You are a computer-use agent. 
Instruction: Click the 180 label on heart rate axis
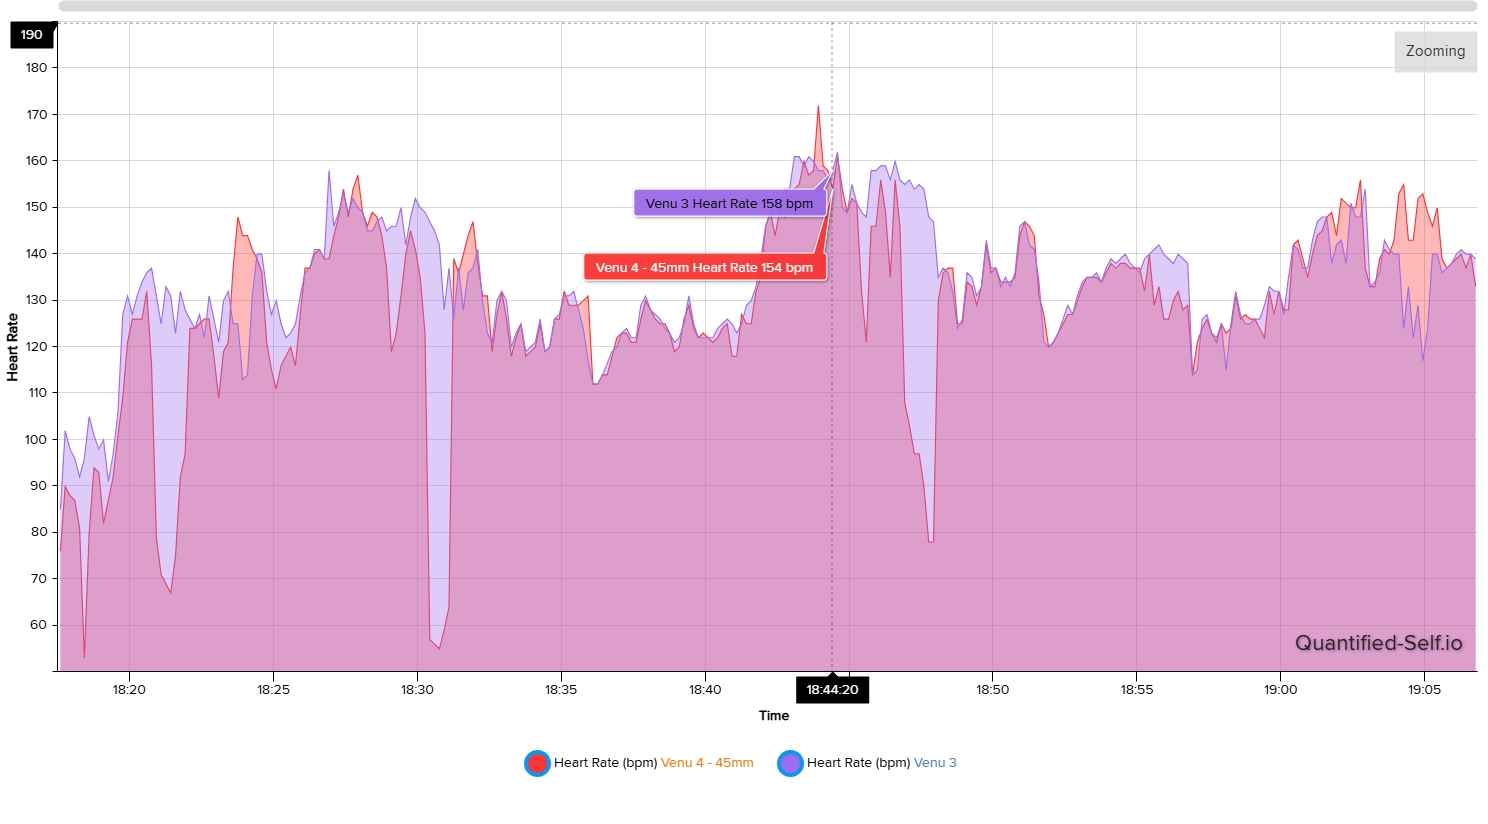[37, 68]
